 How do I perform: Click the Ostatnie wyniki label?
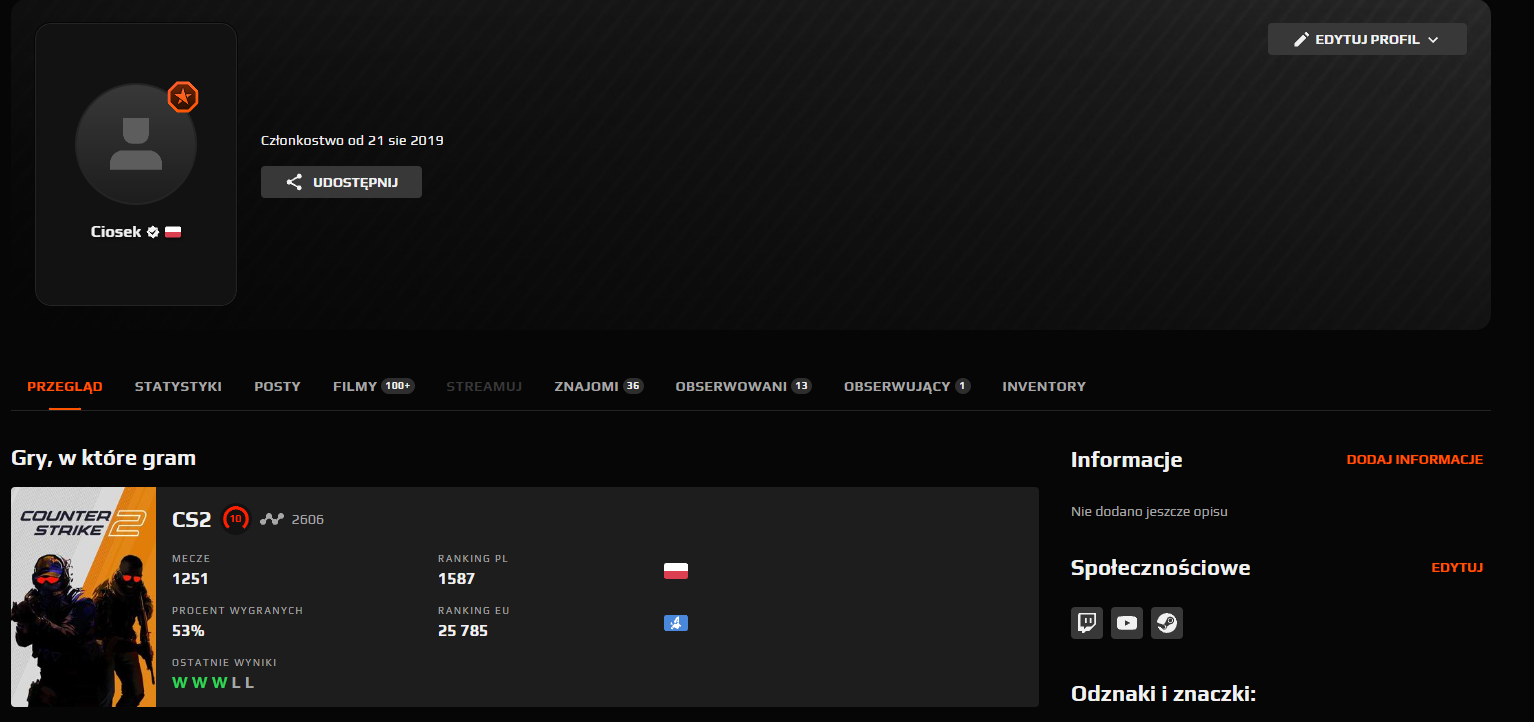click(225, 662)
